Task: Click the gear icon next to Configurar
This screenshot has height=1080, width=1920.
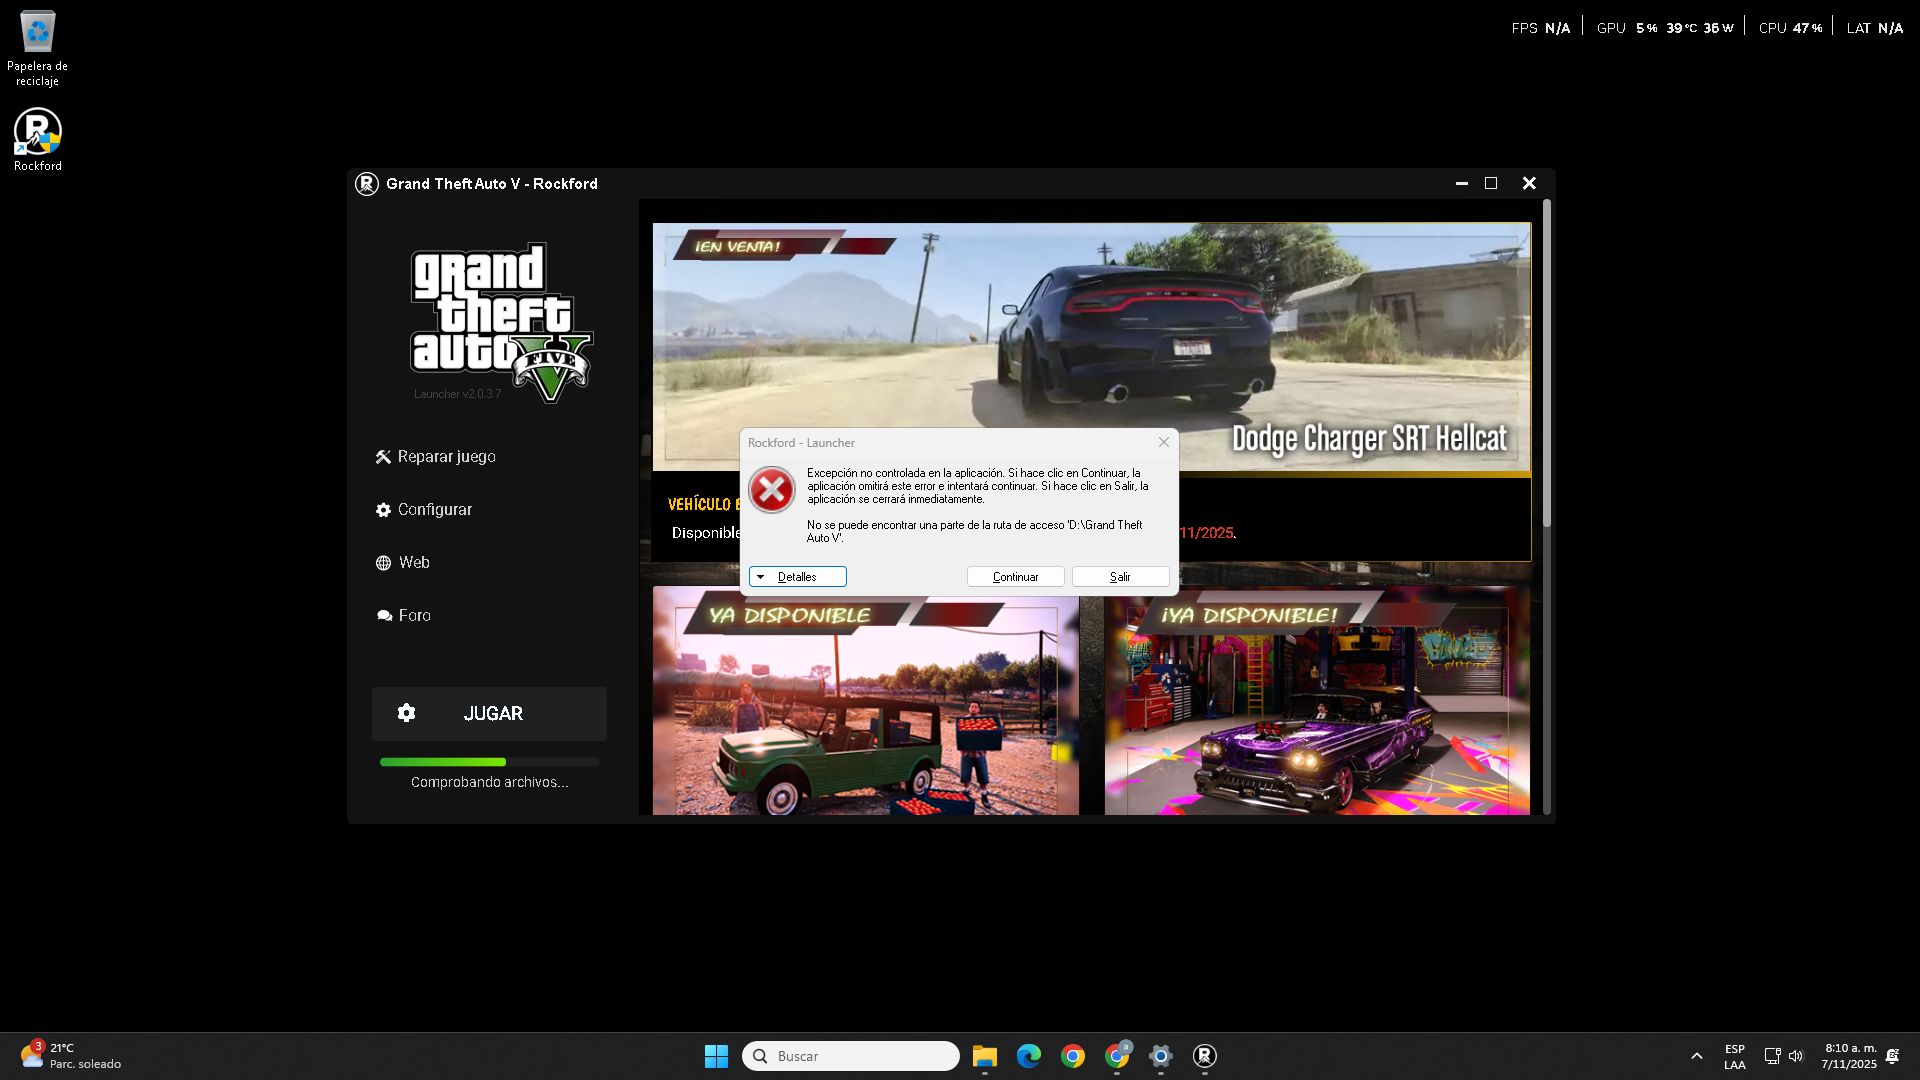Action: [x=383, y=510]
